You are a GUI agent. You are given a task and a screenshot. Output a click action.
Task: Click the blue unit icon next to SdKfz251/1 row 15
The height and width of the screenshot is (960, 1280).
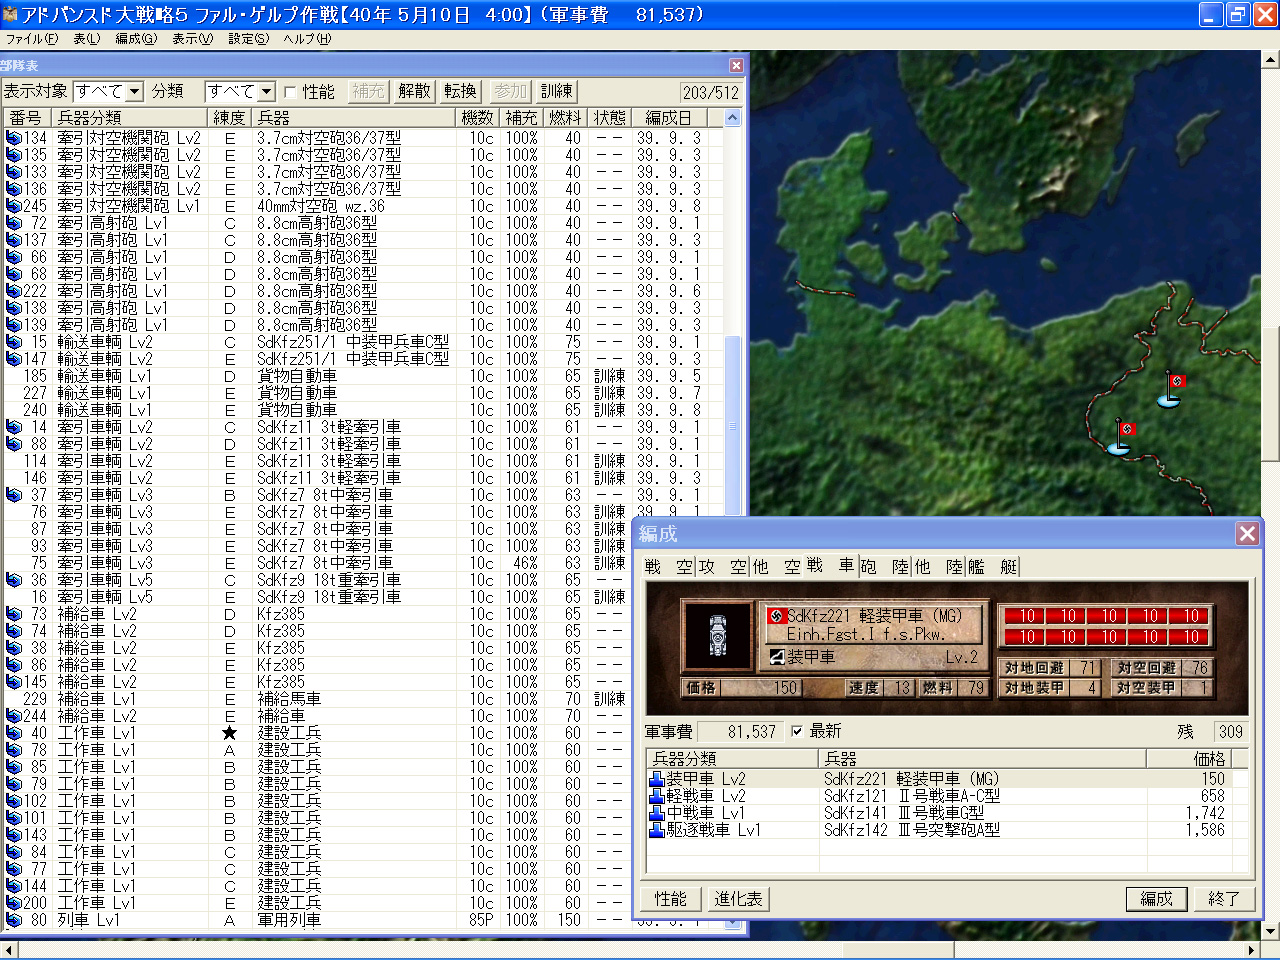click(x=14, y=341)
